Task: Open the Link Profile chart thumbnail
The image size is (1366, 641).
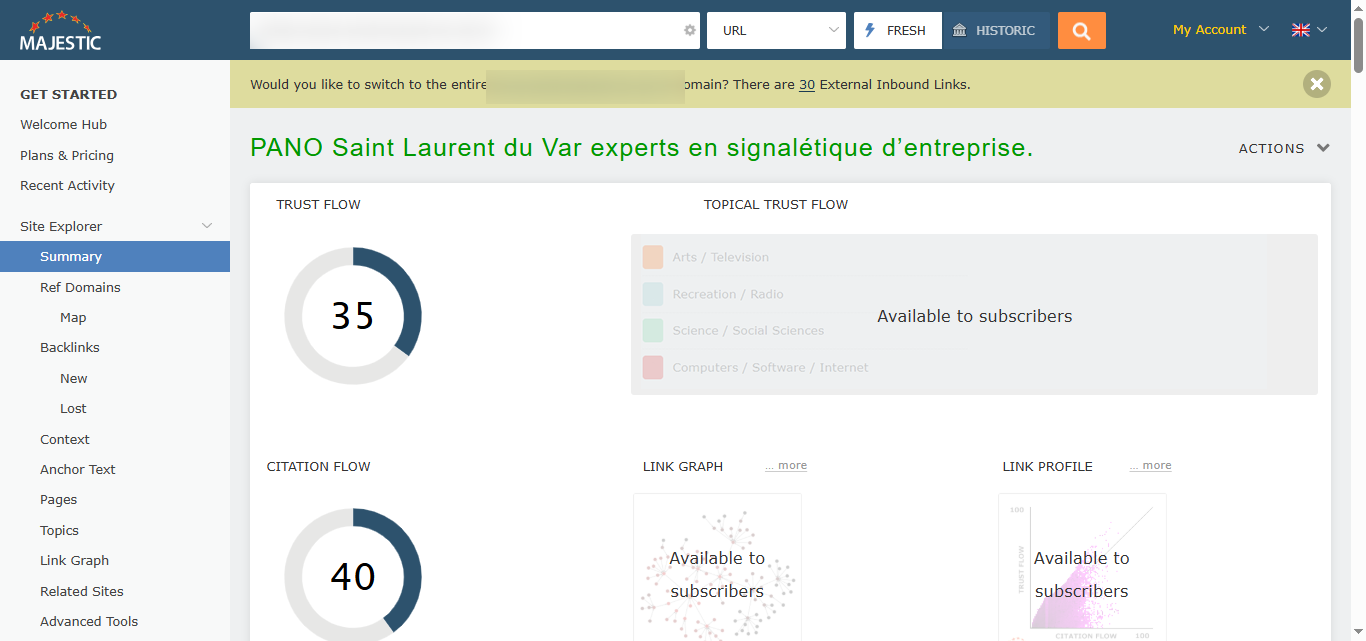Action: (1082, 567)
